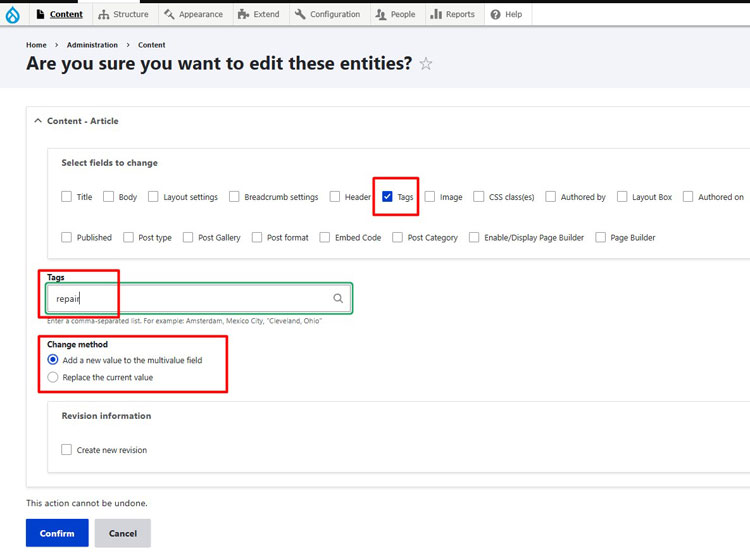Go to the Content breadcrumb link

pos(152,45)
